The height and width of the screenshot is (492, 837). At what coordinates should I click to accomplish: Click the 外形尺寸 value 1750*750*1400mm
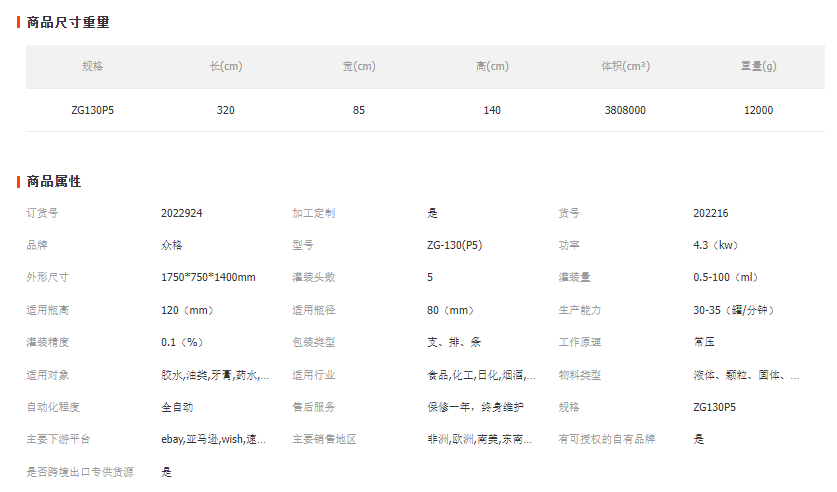208,277
